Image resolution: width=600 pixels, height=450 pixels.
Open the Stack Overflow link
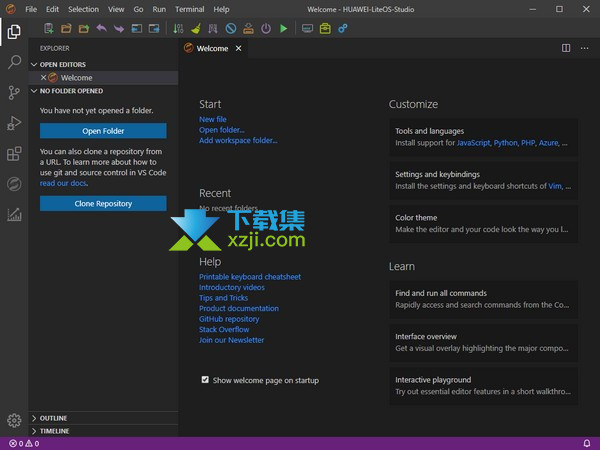tap(224, 329)
